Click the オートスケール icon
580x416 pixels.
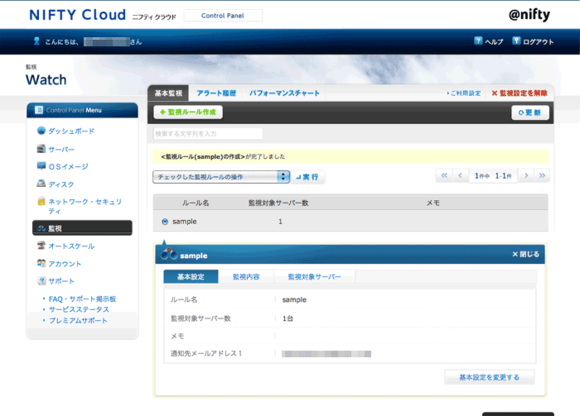tap(41, 246)
